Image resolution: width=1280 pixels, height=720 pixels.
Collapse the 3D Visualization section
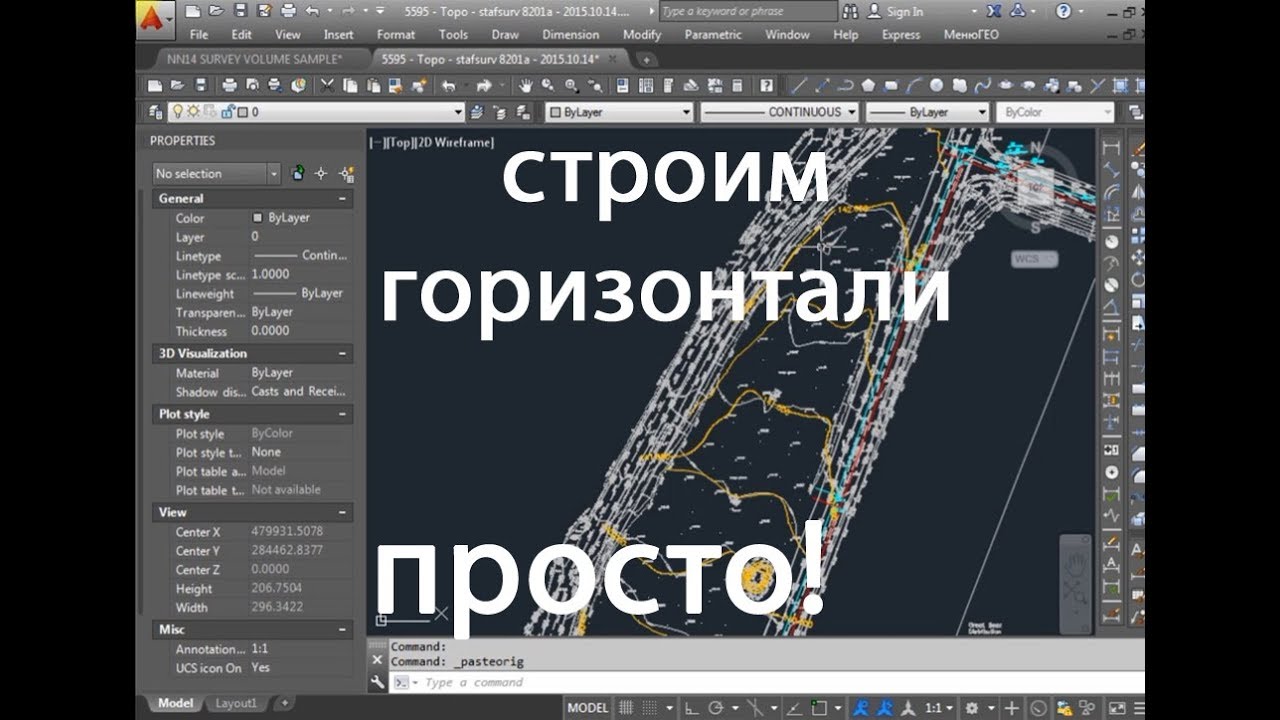pos(343,353)
